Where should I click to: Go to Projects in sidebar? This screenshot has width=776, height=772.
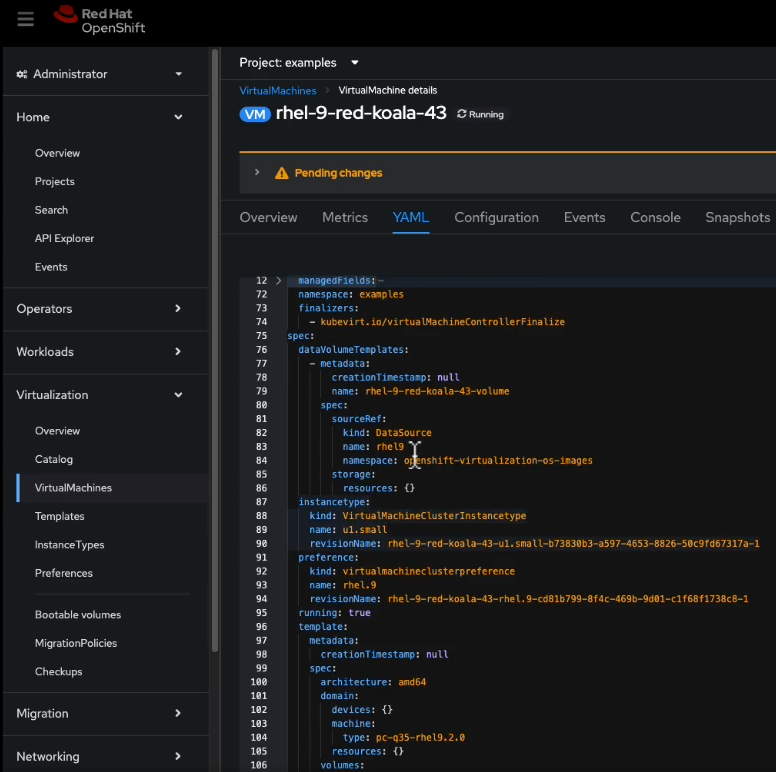[54, 182]
